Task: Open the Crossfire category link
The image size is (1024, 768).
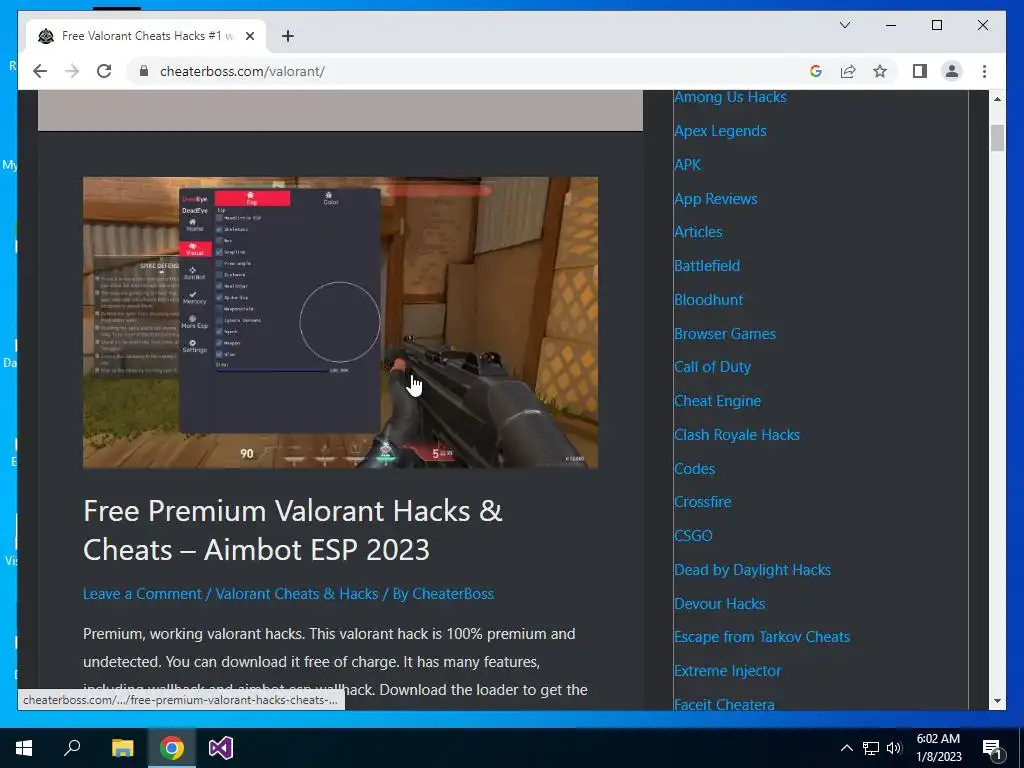Action: (703, 502)
